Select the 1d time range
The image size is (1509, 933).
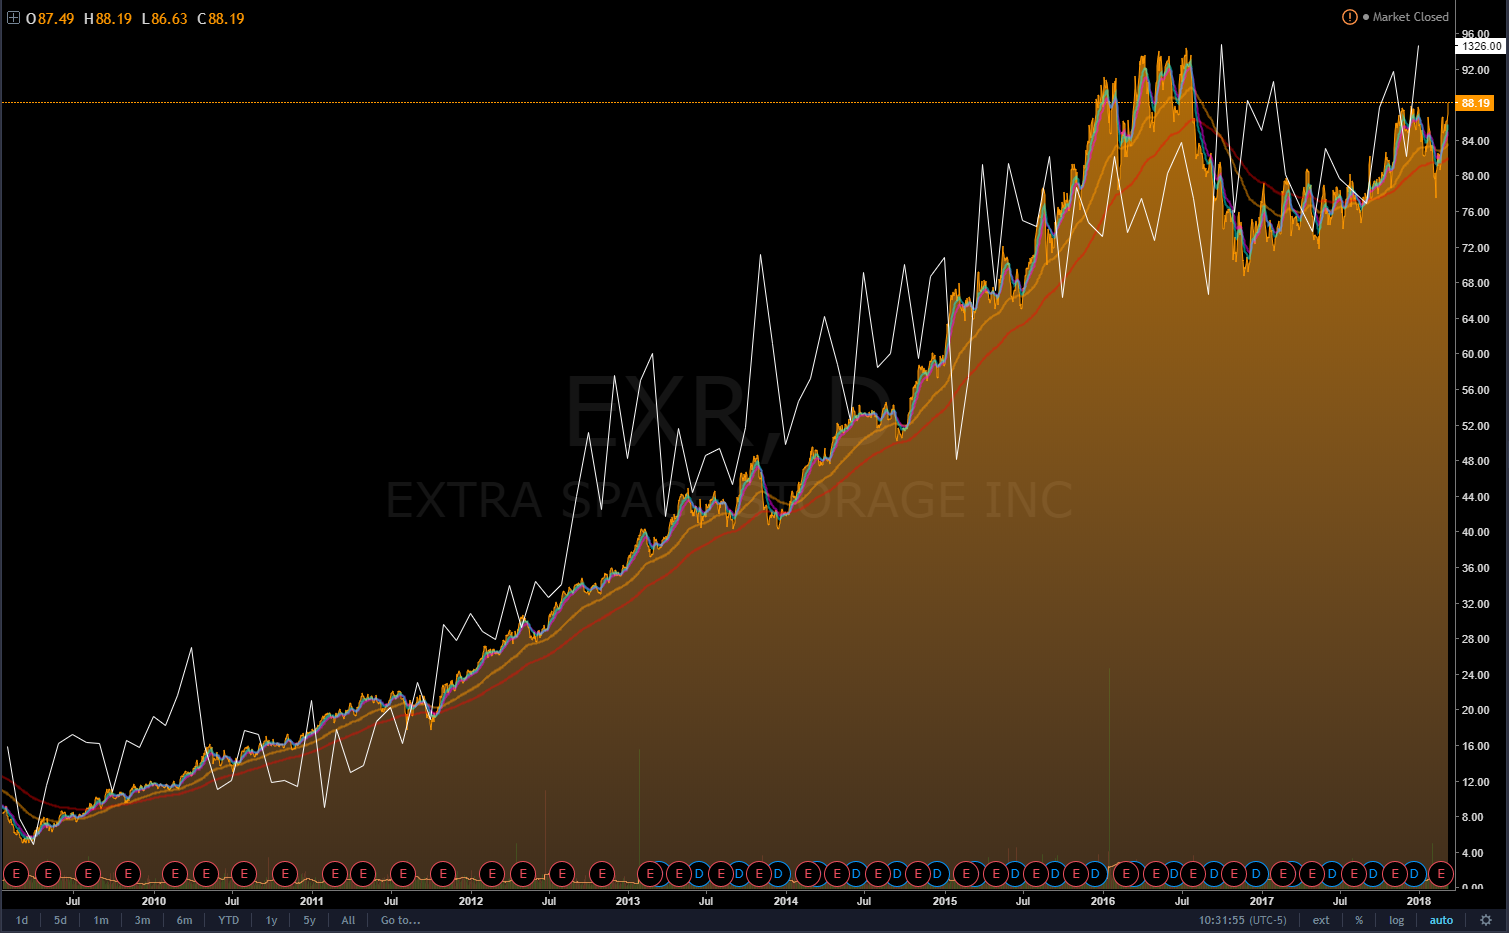point(22,920)
